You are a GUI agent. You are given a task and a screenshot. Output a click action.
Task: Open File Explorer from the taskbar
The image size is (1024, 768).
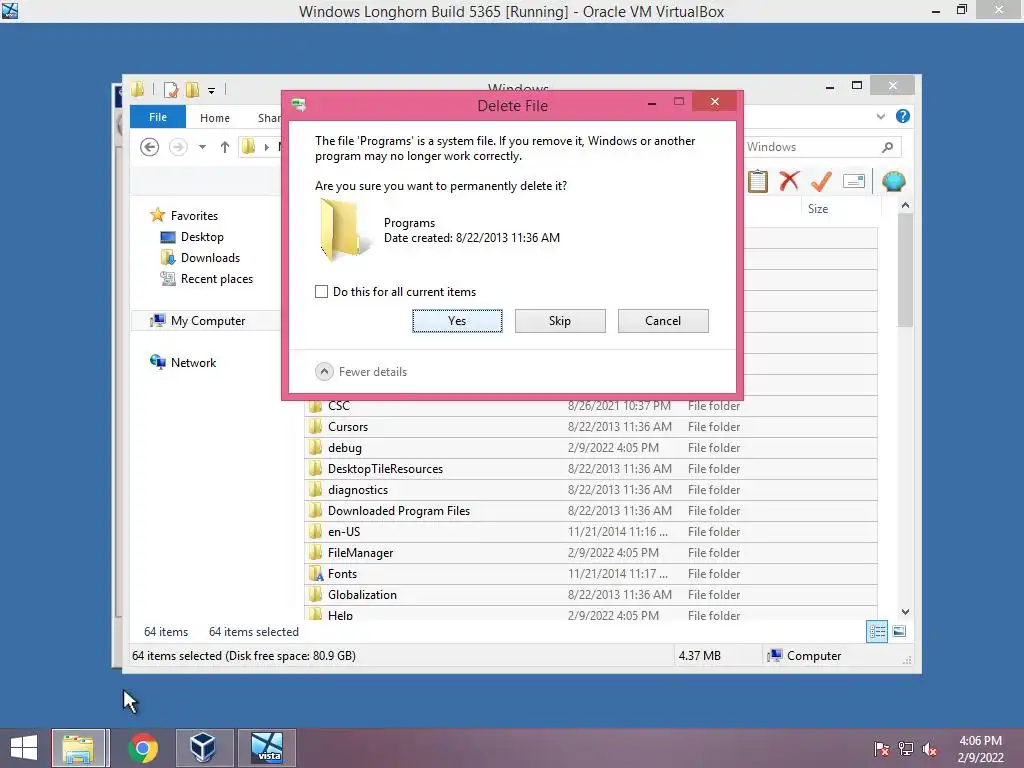[x=78, y=748]
